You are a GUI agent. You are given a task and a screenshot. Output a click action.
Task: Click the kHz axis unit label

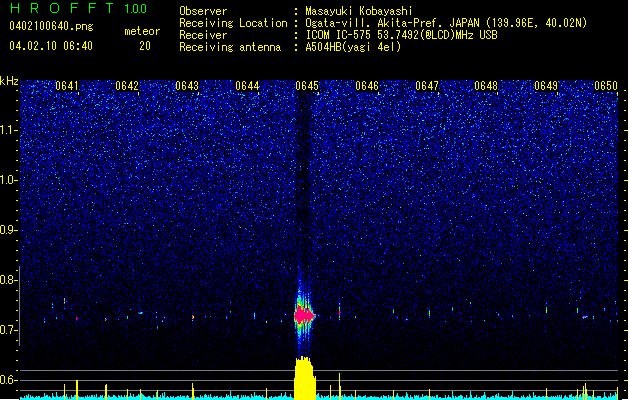9,81
